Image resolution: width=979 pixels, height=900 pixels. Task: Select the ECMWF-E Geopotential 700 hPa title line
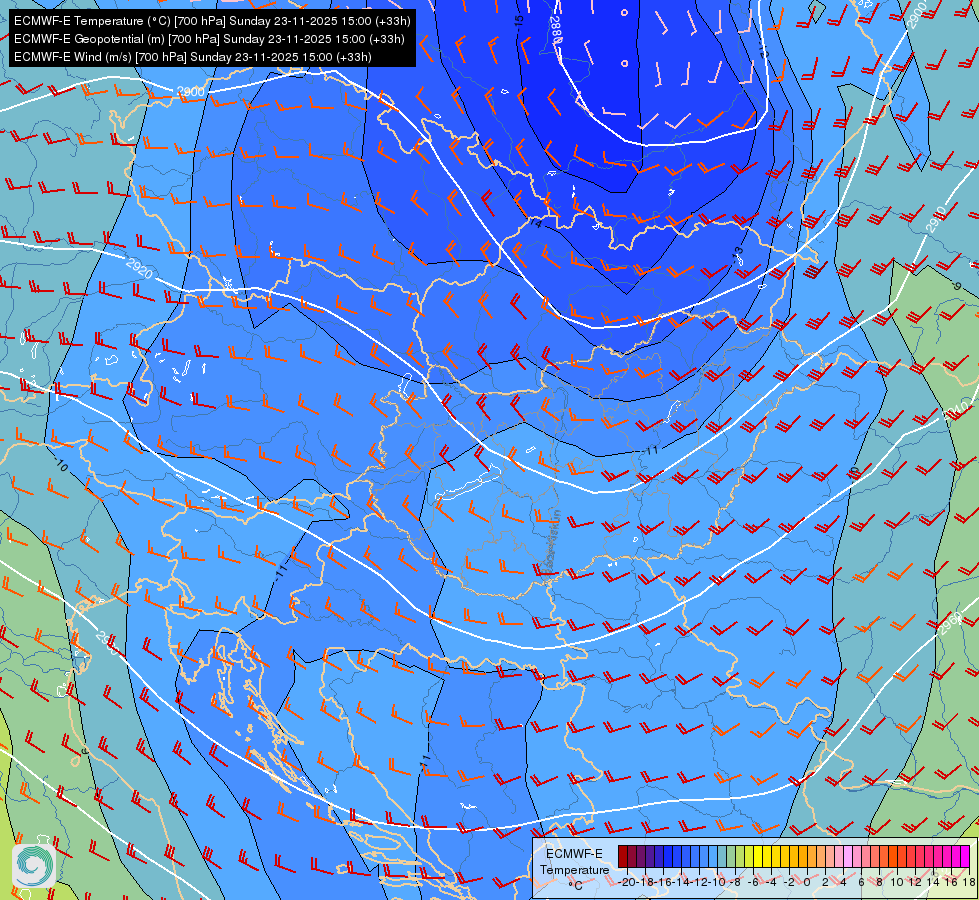point(209,39)
